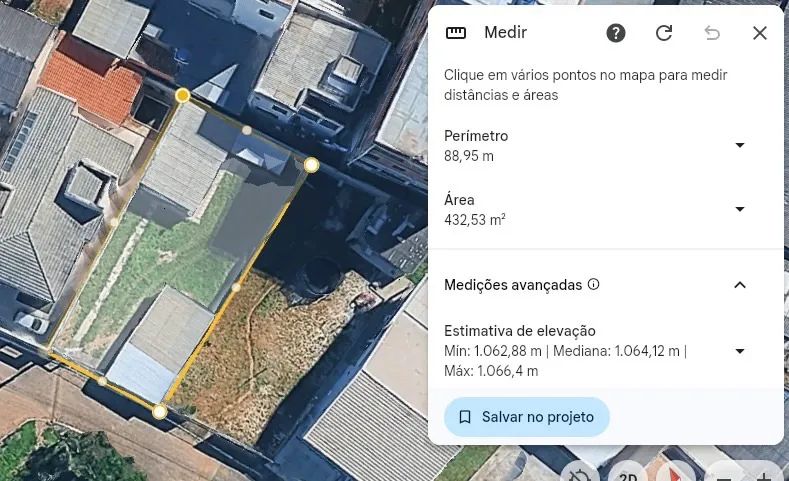This screenshot has height=481, width=789.
Task: Click the Mín: 1.062,88 m elevation value
Action: tap(493, 351)
